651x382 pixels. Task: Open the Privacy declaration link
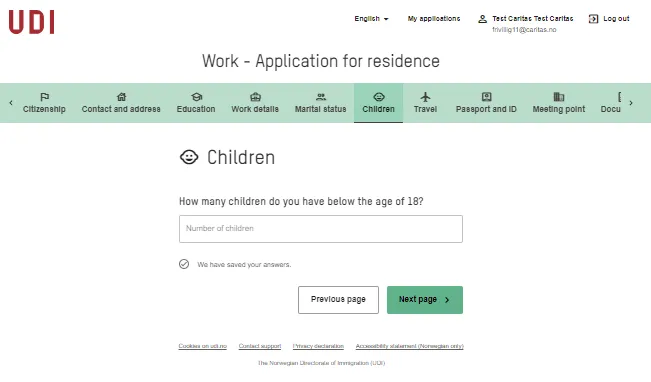click(318, 346)
